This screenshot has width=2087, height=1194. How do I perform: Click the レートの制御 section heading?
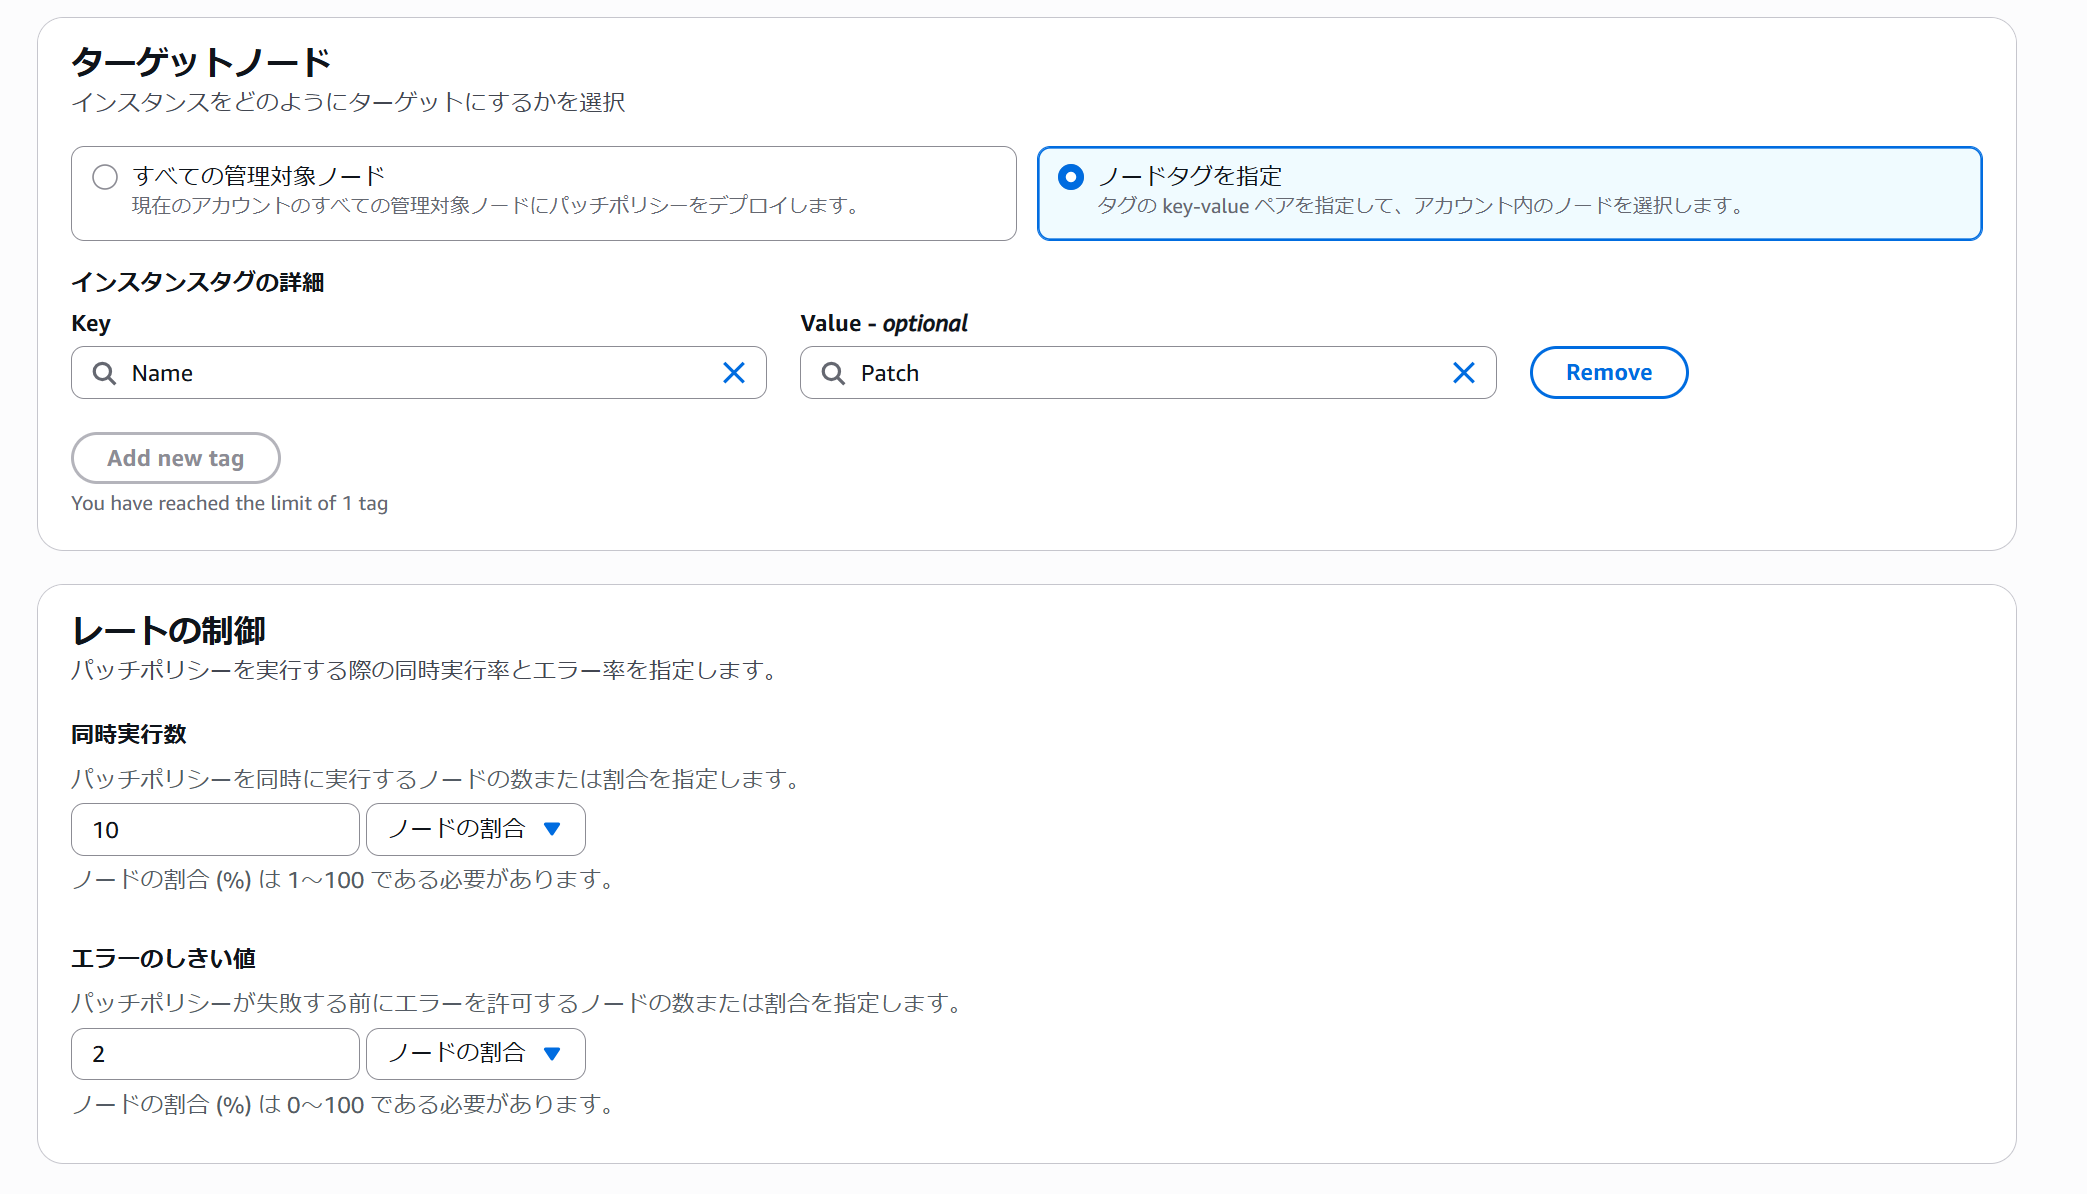click(169, 630)
